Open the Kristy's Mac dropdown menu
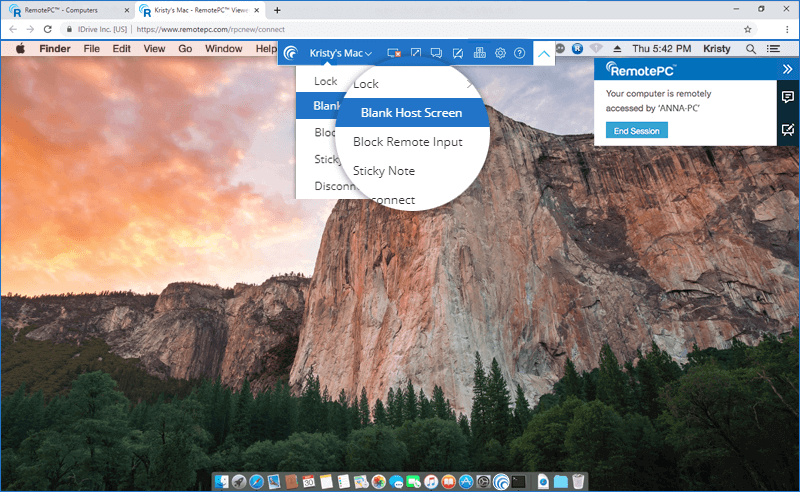 coord(340,53)
